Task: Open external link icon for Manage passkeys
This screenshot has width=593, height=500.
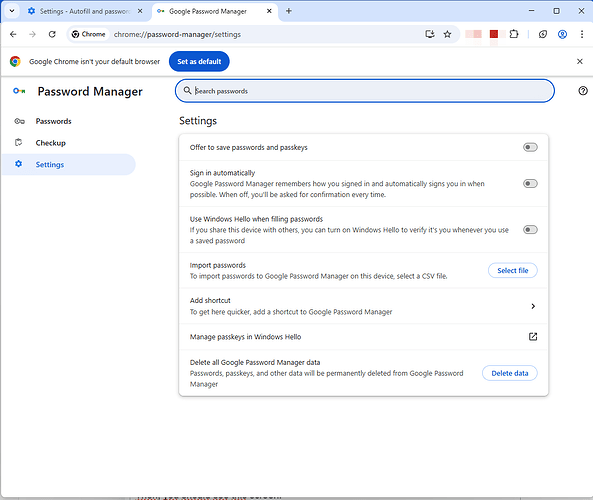Action: pyautogui.click(x=533, y=337)
